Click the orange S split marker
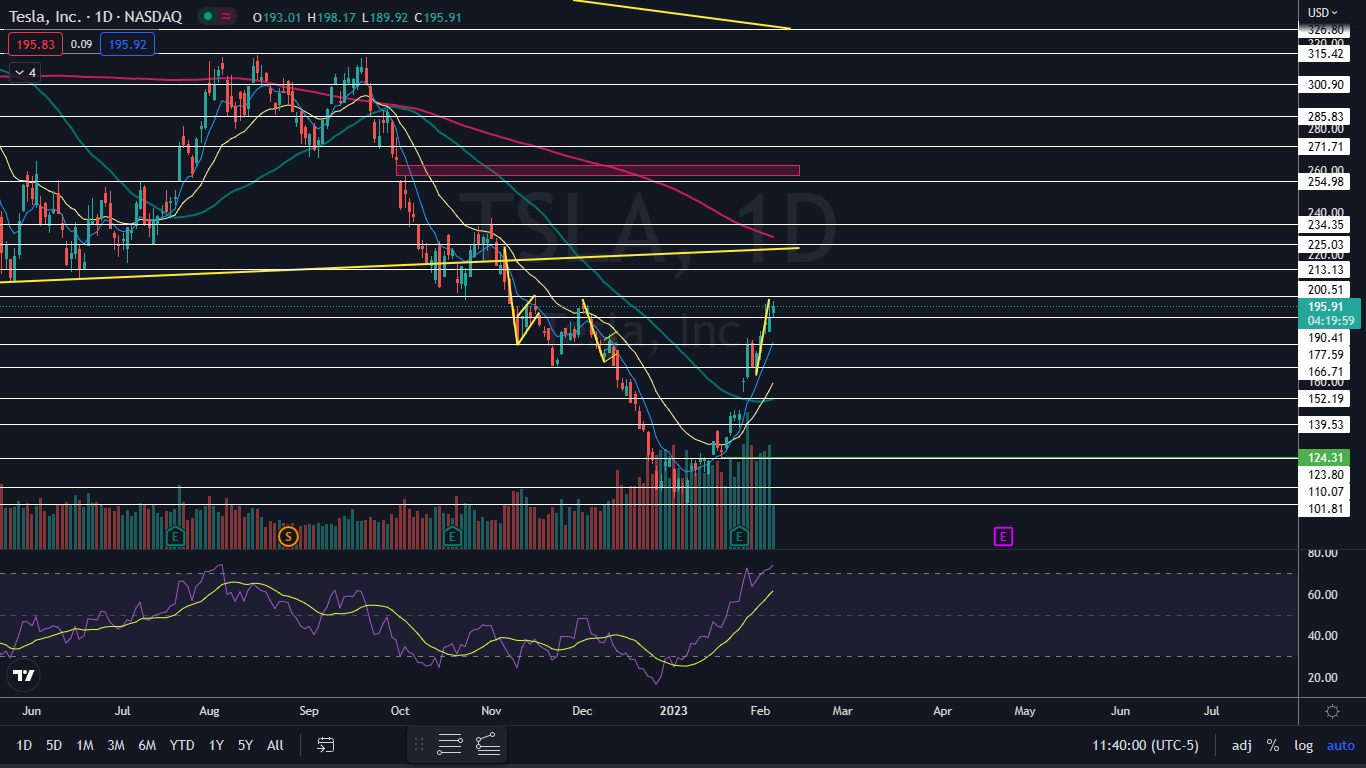The height and width of the screenshot is (768, 1366). [288, 537]
